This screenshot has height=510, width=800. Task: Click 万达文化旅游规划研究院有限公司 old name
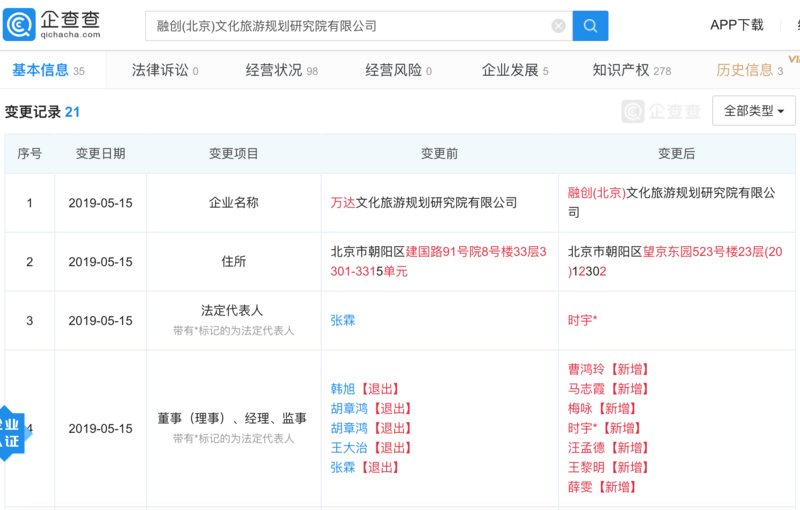(424, 202)
